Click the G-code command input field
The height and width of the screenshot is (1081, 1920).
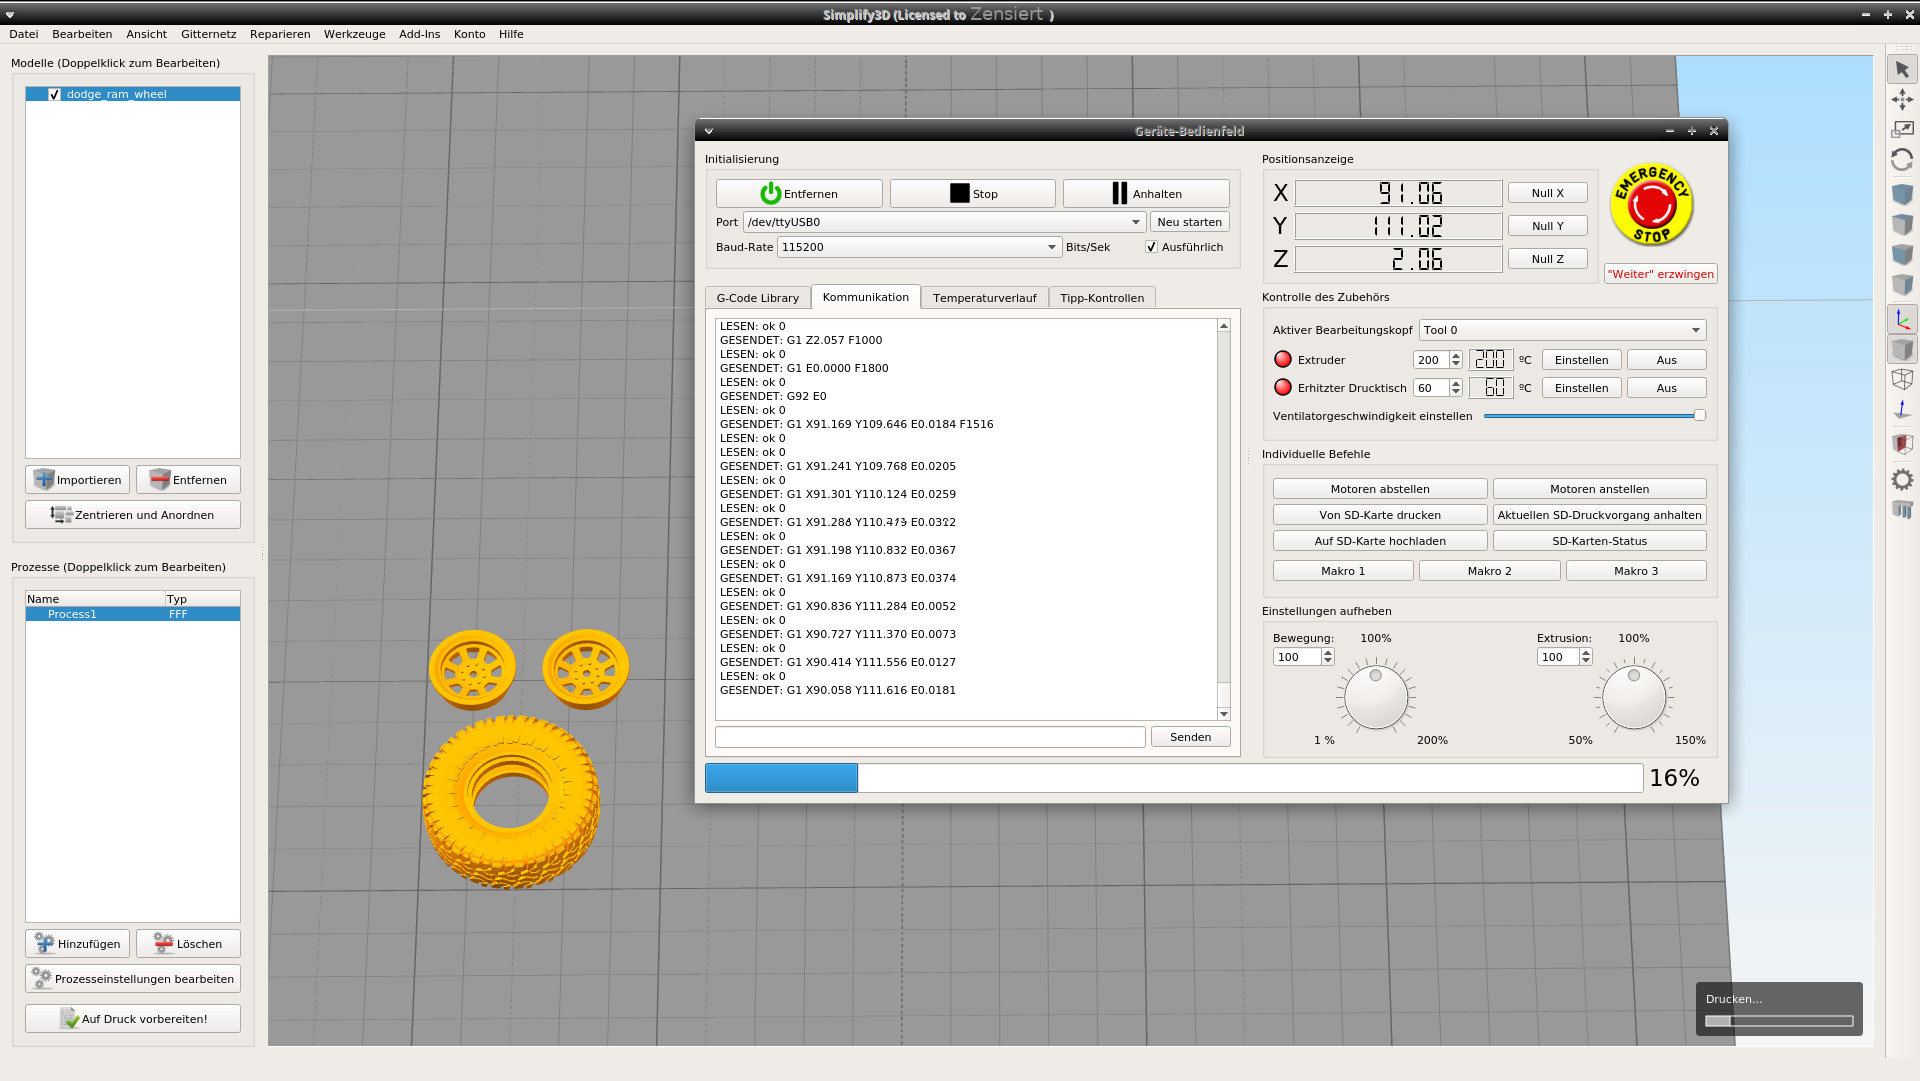coord(929,737)
